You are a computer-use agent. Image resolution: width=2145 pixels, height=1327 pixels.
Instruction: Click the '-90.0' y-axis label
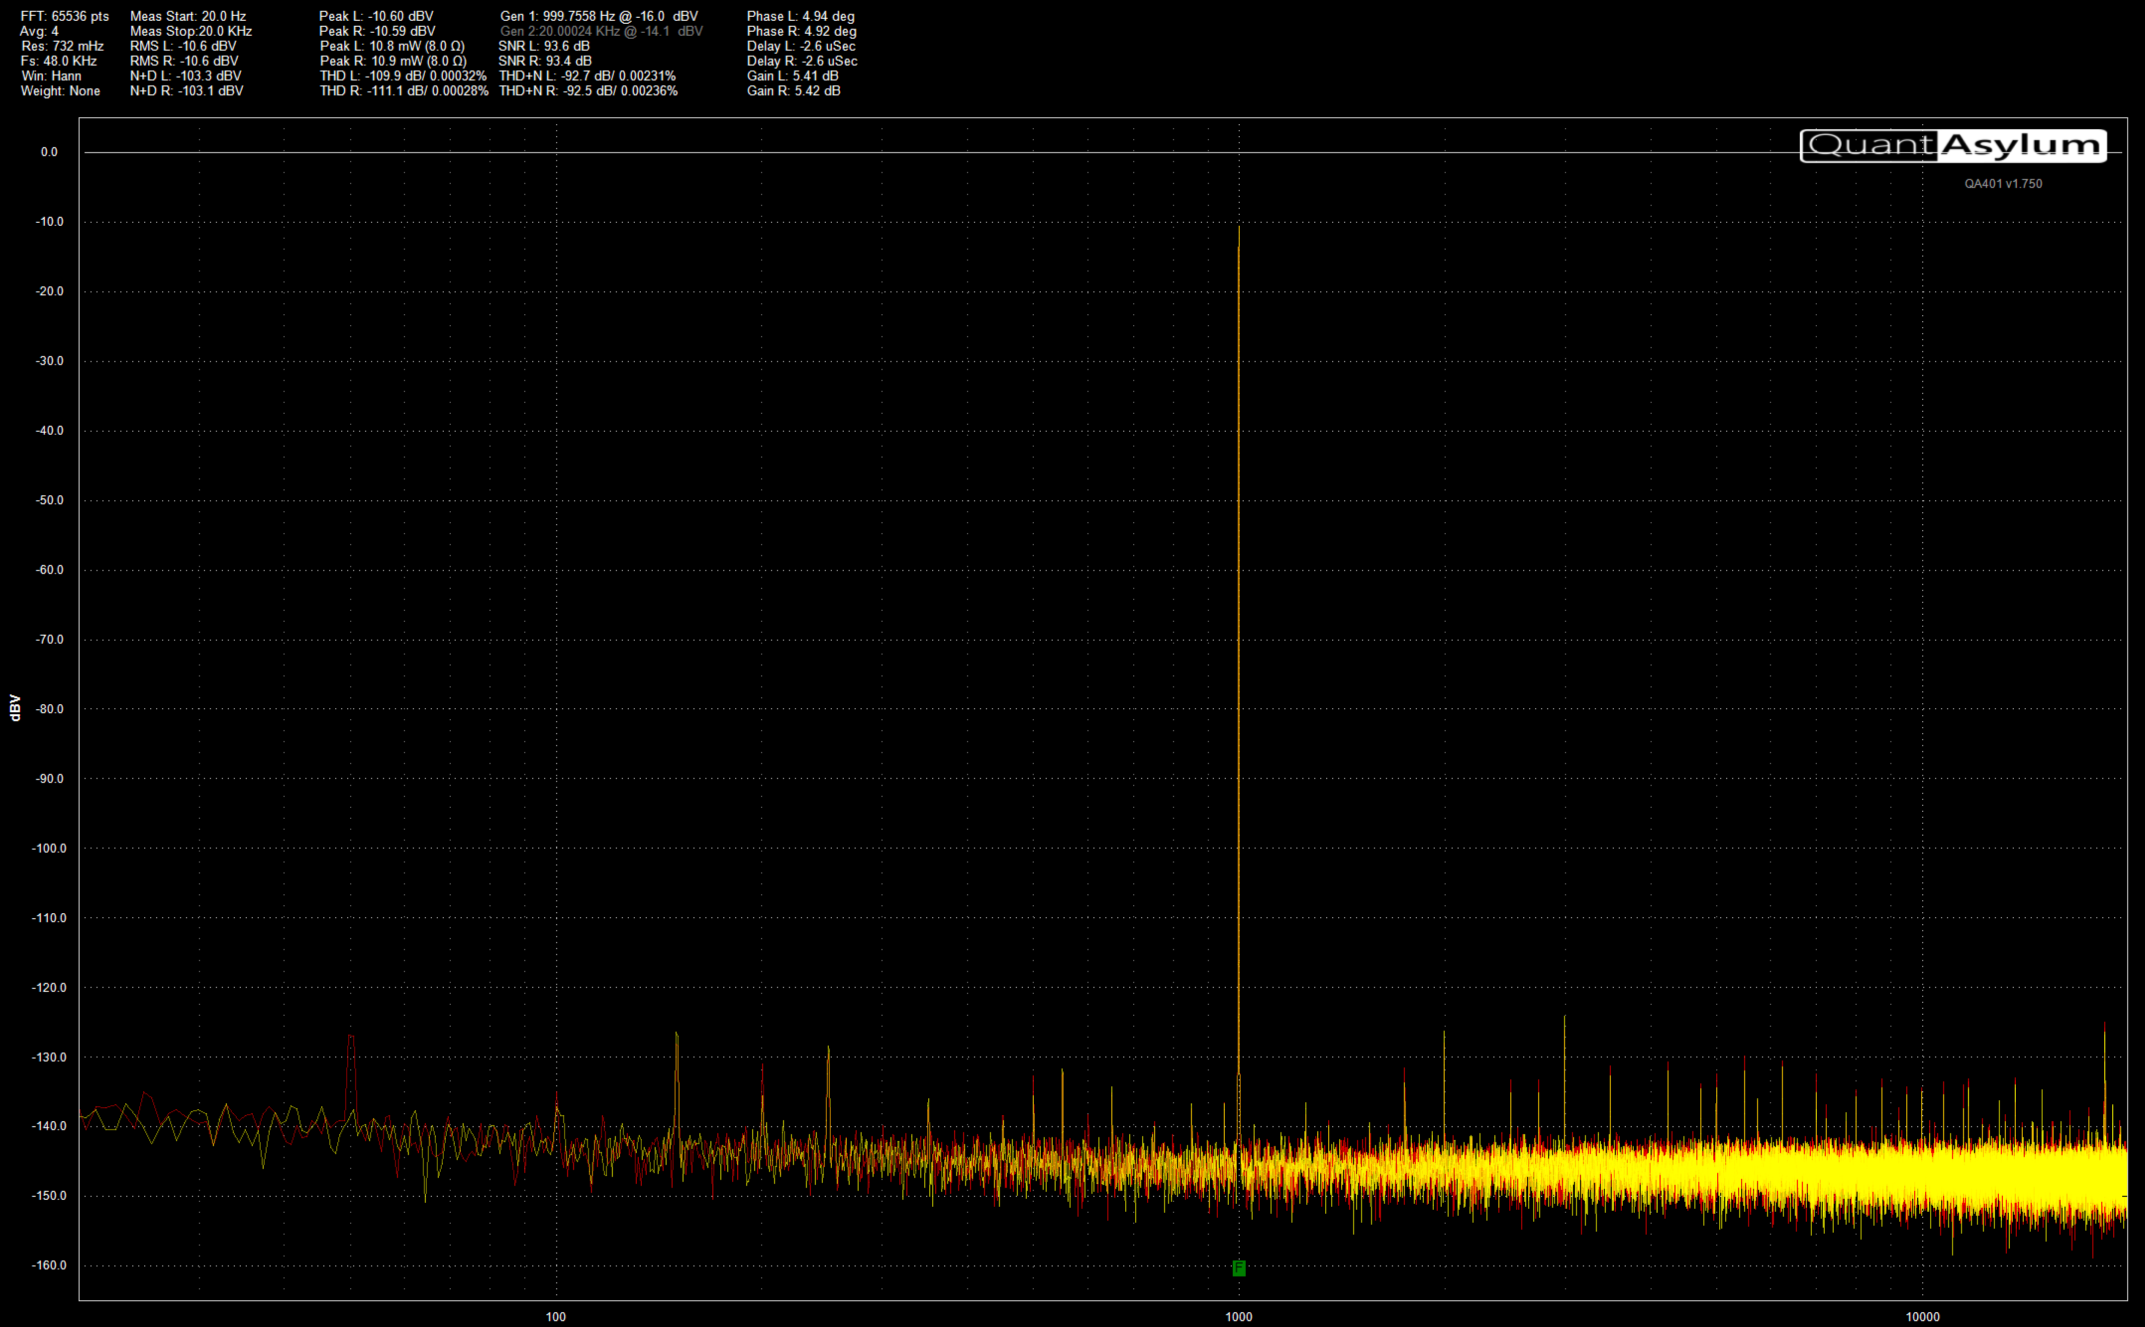coord(49,779)
